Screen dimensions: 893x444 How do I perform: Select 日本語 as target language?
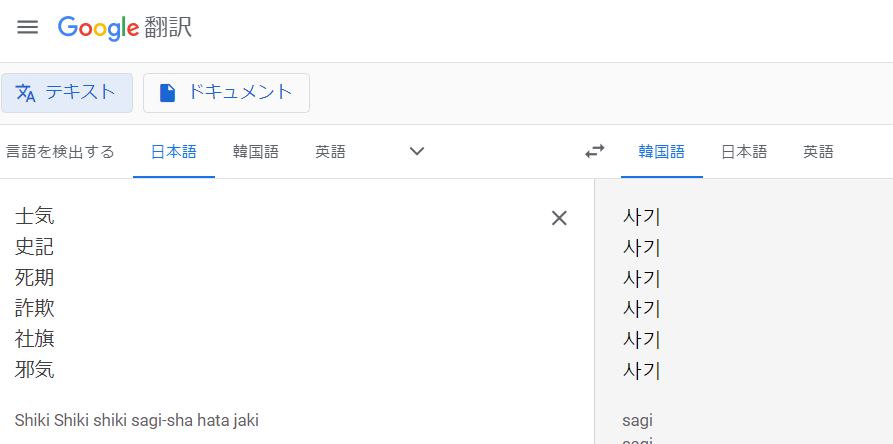click(x=744, y=151)
